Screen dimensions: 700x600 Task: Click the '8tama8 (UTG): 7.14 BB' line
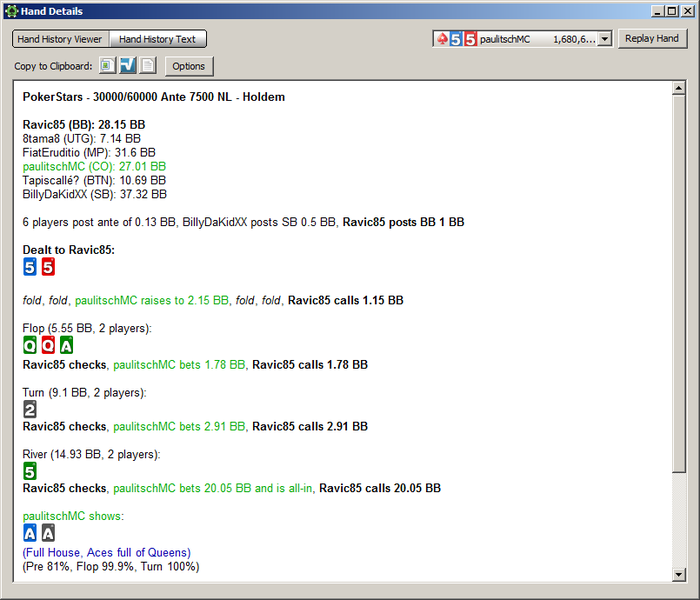click(x=82, y=139)
